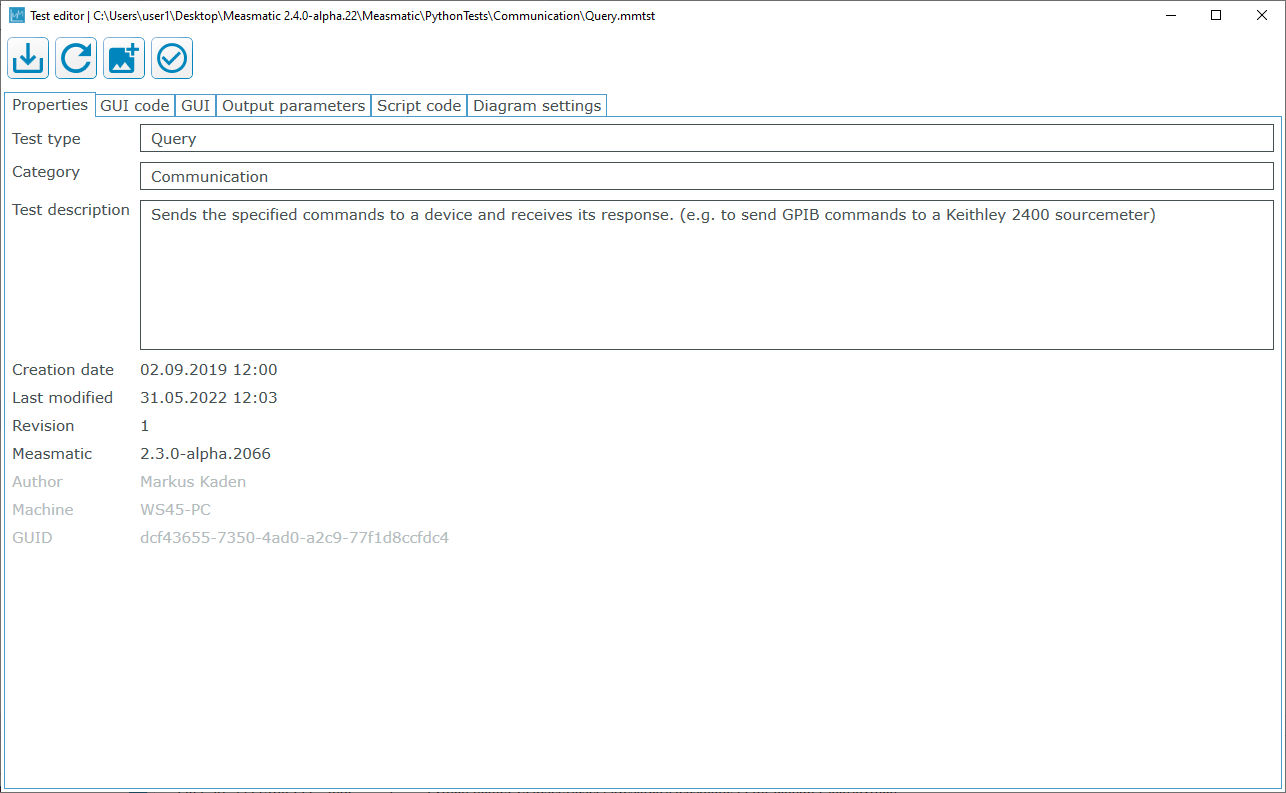Click the Creation date label
Screen dimensions: 1286x793
63,370
